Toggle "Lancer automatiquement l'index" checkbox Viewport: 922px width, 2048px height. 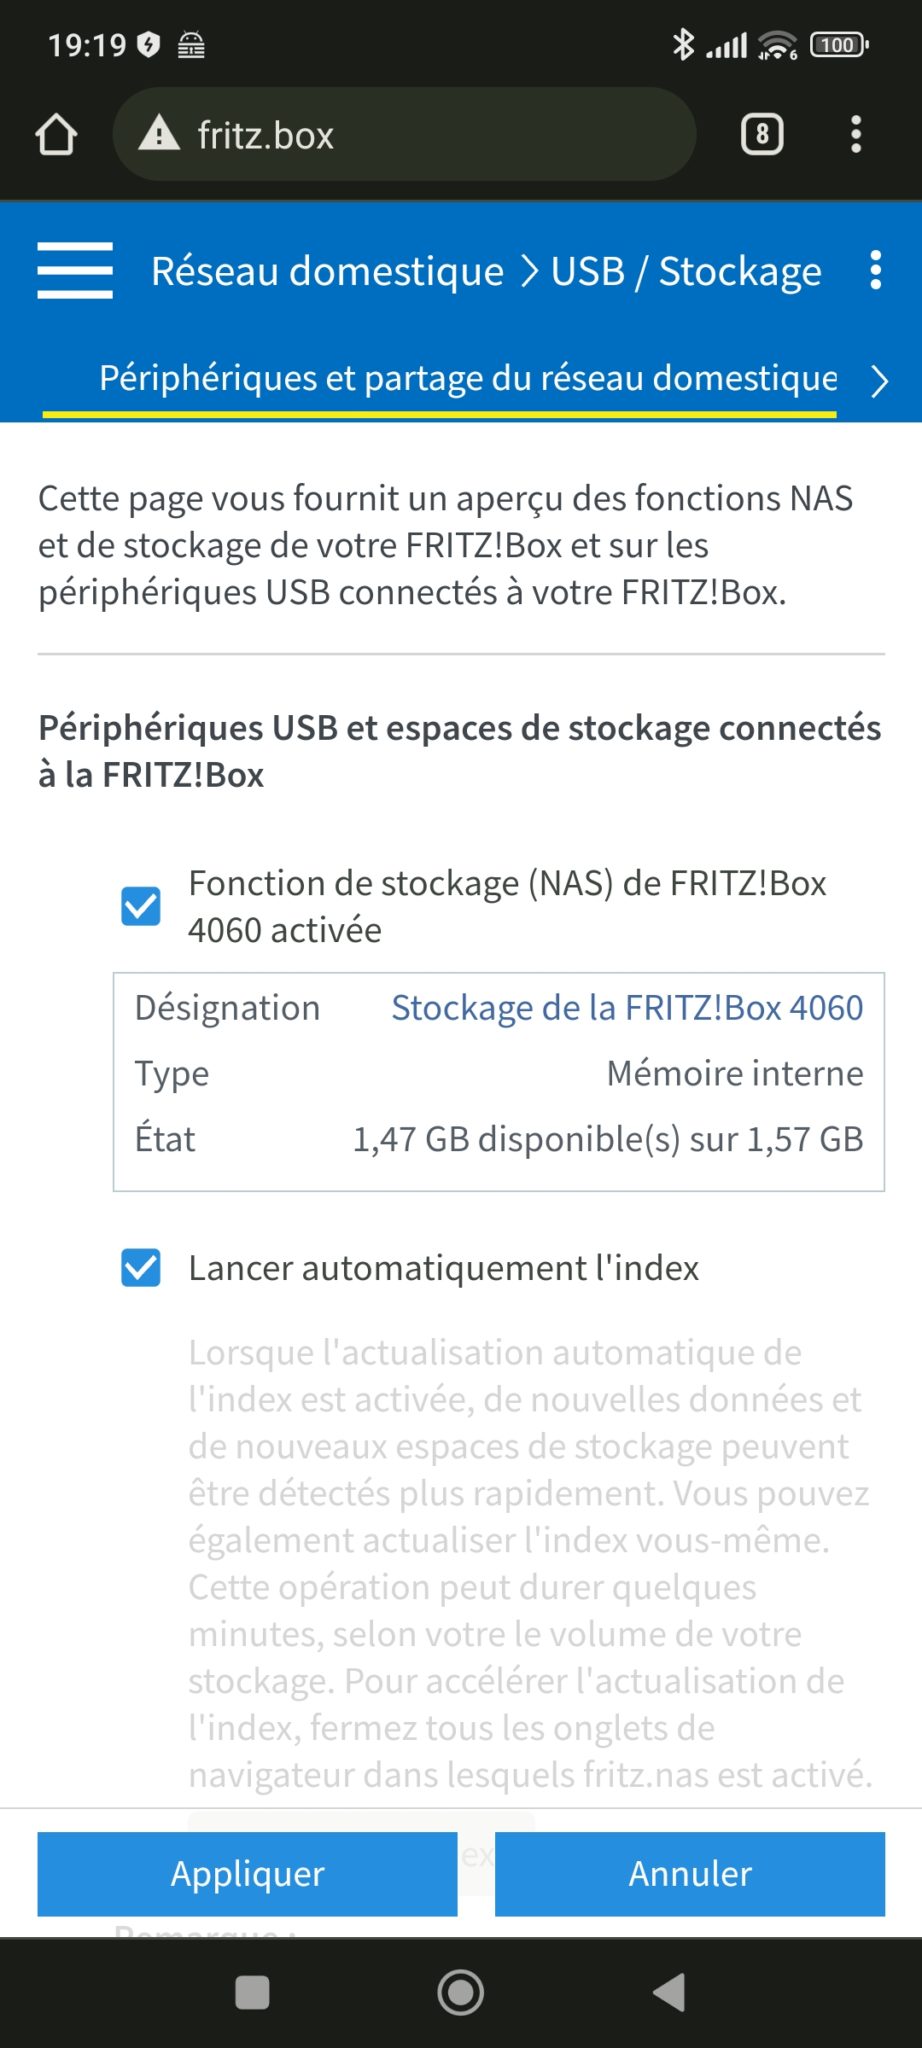(141, 1267)
